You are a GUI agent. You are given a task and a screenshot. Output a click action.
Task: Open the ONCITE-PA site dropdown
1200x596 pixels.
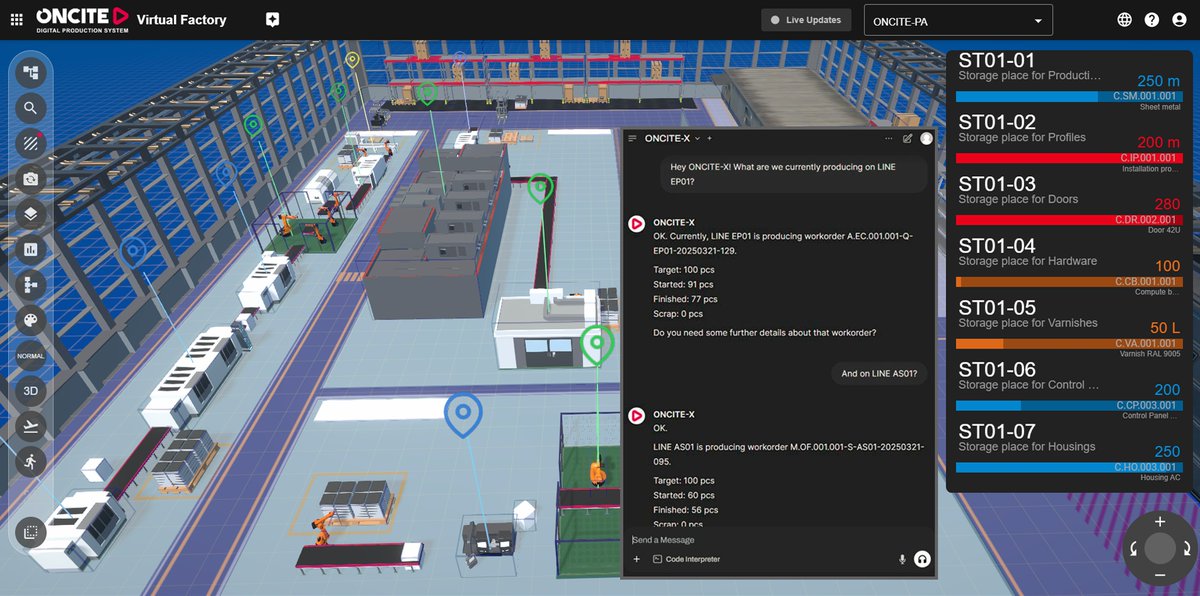[x=958, y=20]
